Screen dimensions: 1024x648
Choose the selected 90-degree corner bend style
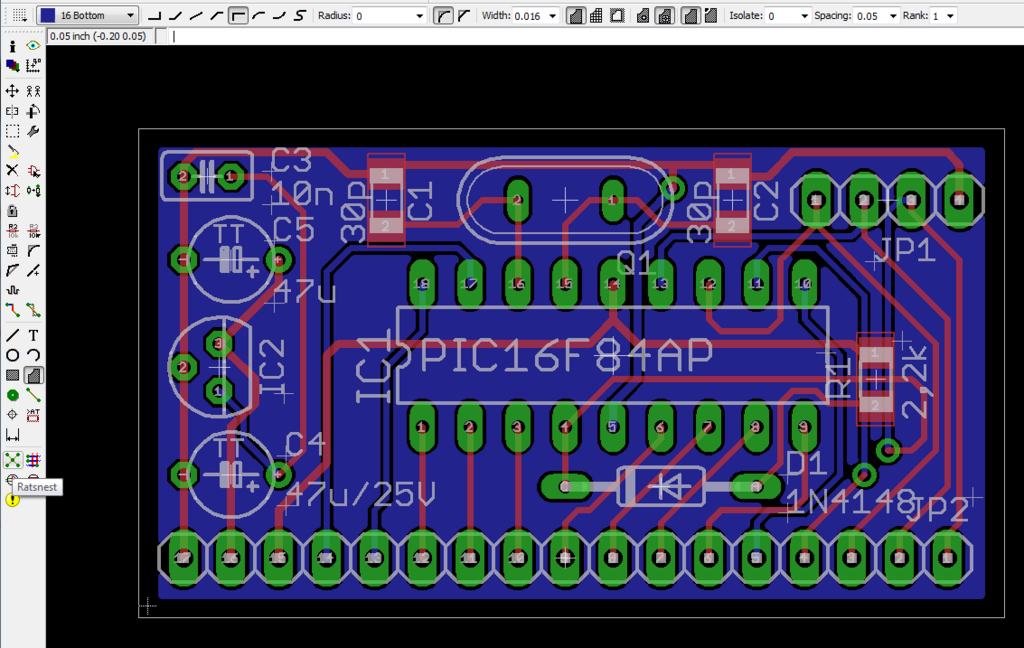click(x=238, y=16)
